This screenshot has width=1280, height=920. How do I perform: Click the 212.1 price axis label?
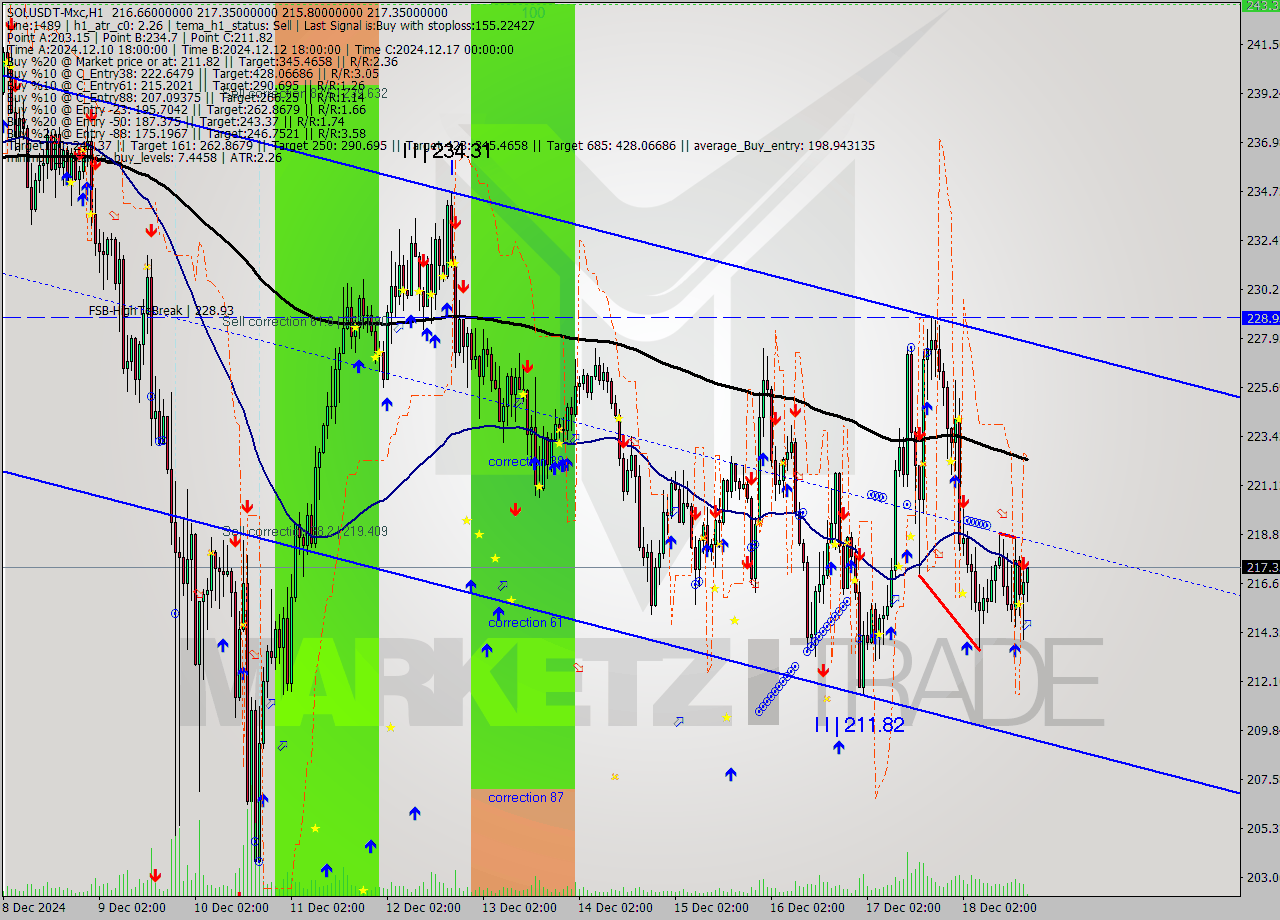click(1262, 681)
